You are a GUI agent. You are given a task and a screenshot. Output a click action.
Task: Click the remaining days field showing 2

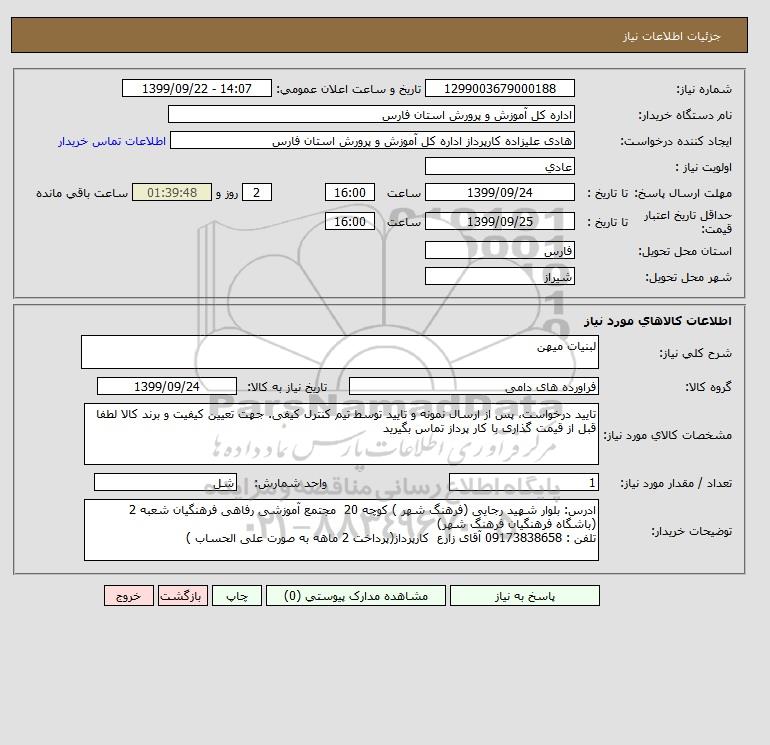[256, 193]
